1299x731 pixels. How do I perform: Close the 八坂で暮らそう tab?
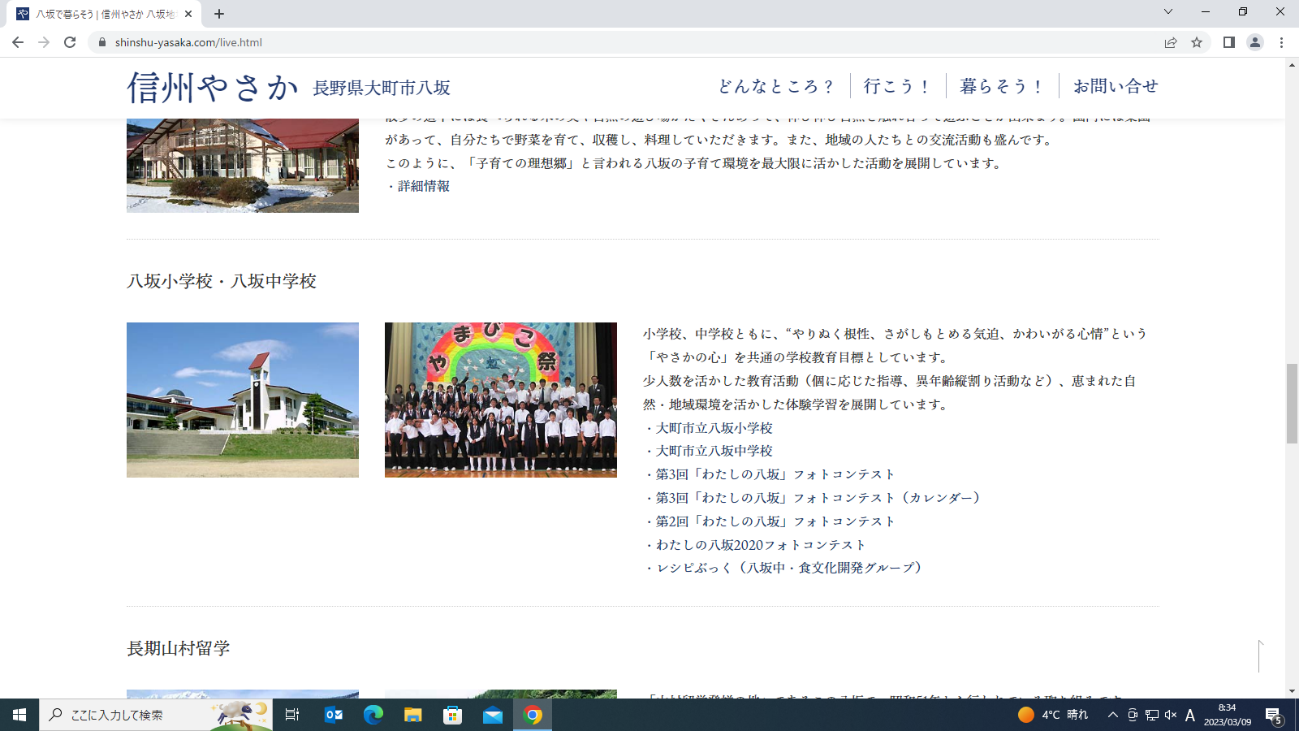[x=188, y=14]
